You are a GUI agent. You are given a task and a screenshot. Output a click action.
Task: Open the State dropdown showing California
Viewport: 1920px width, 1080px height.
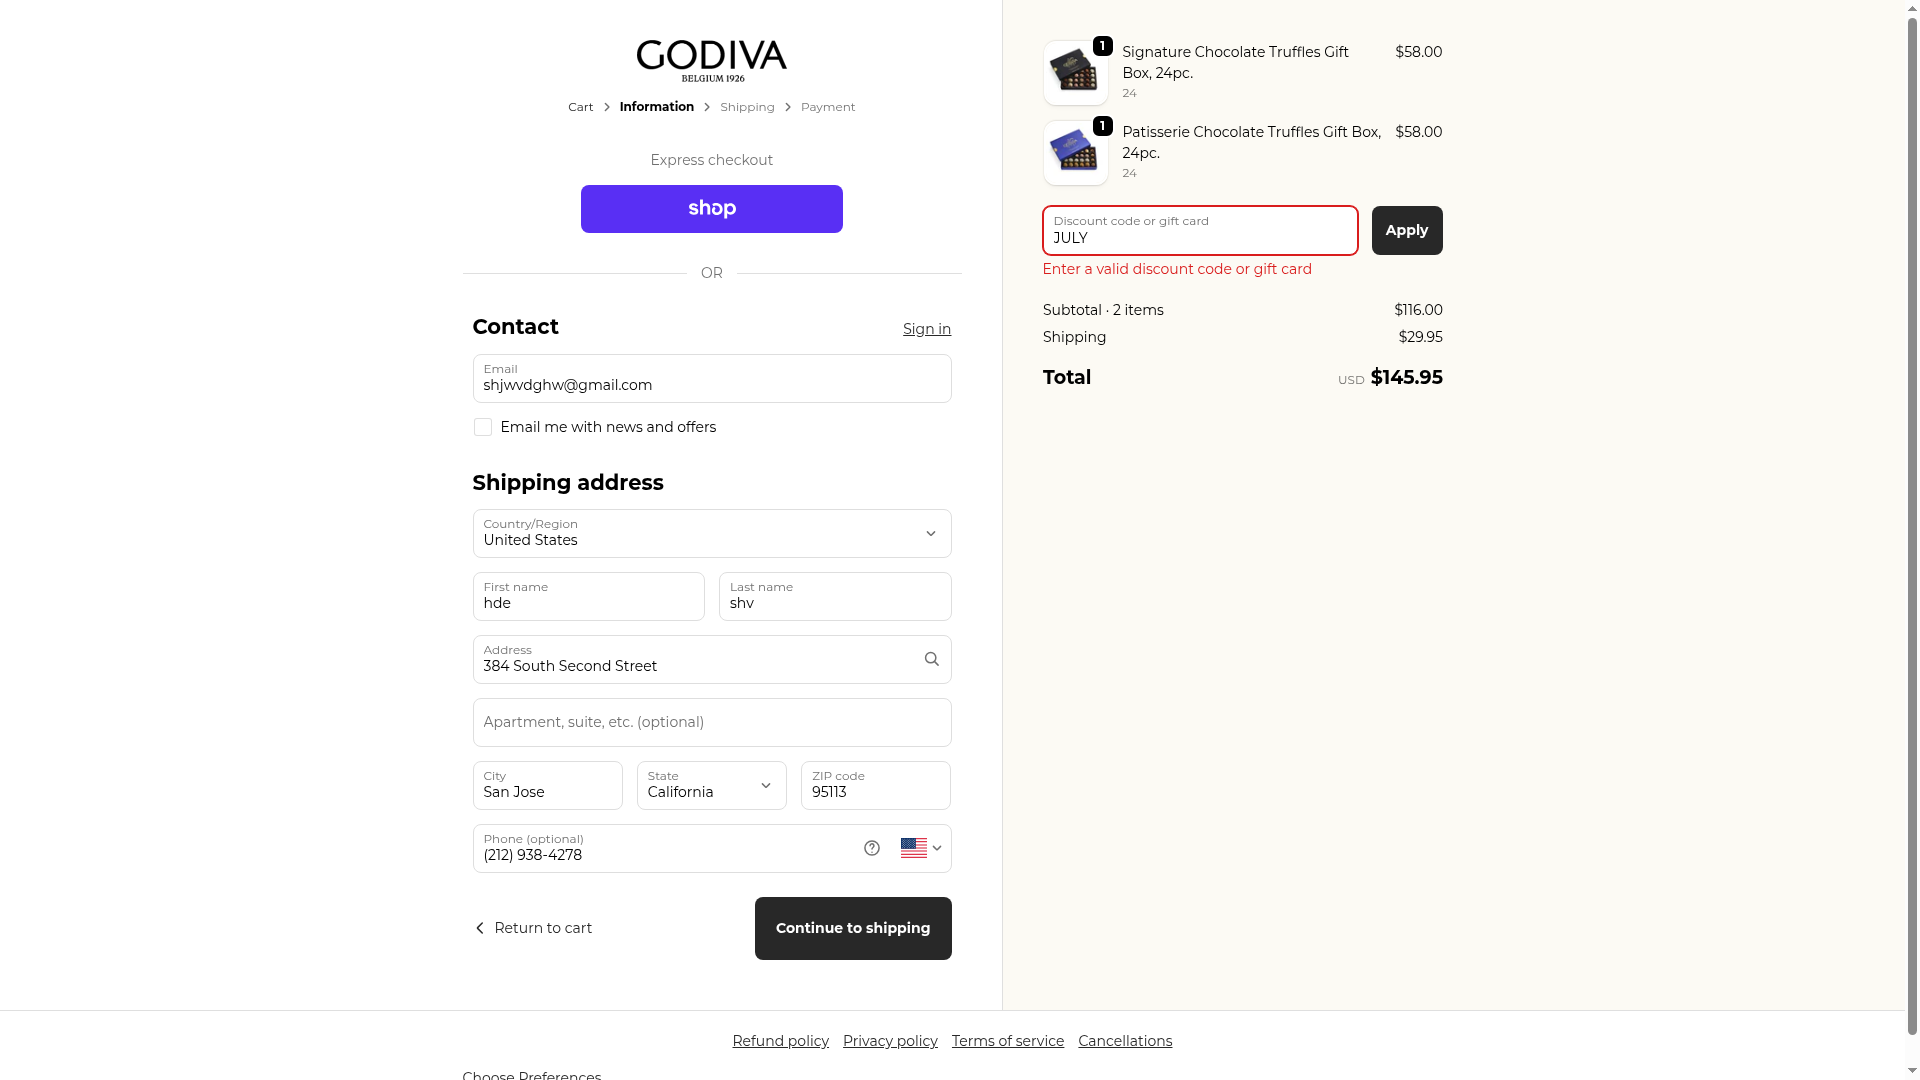711,786
